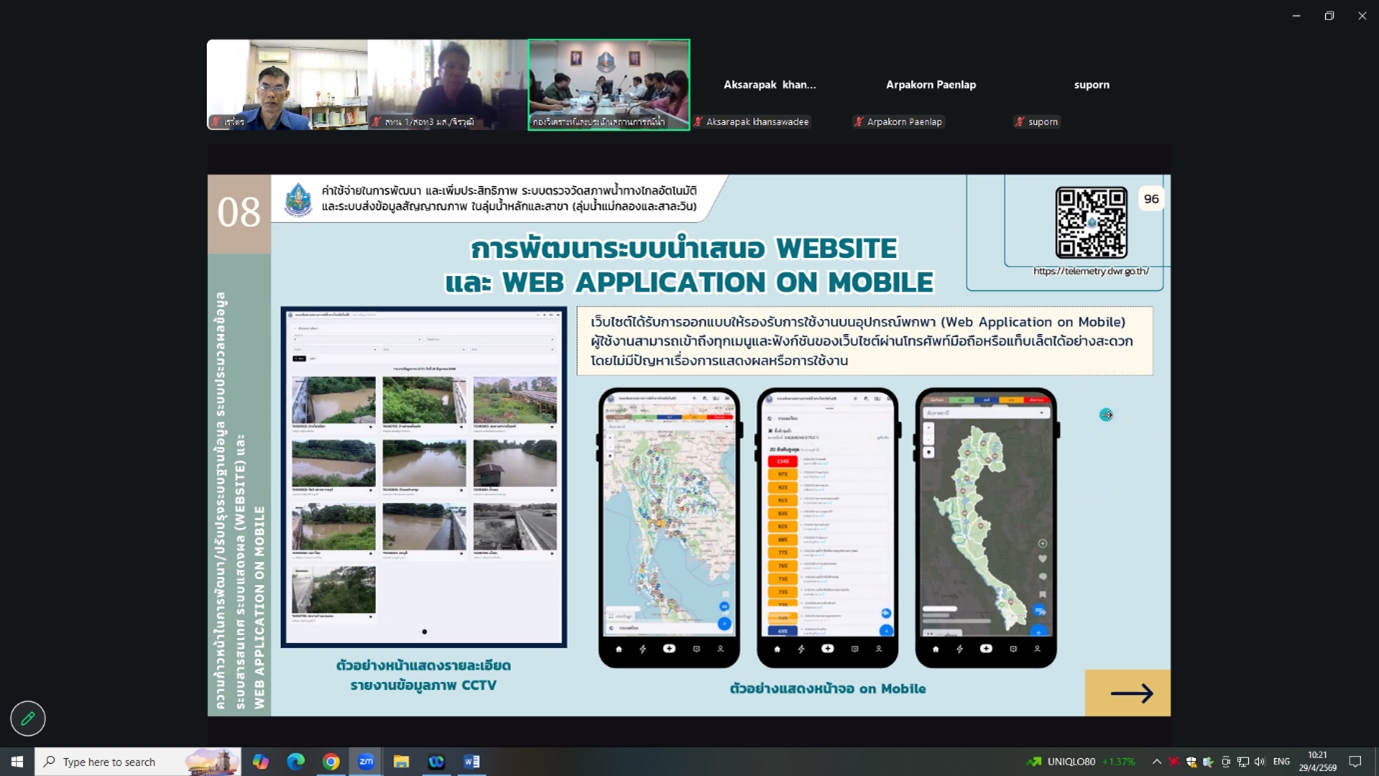1379x776 pixels.
Task: Open the Copilot taskbar icon
Action: click(x=260, y=762)
